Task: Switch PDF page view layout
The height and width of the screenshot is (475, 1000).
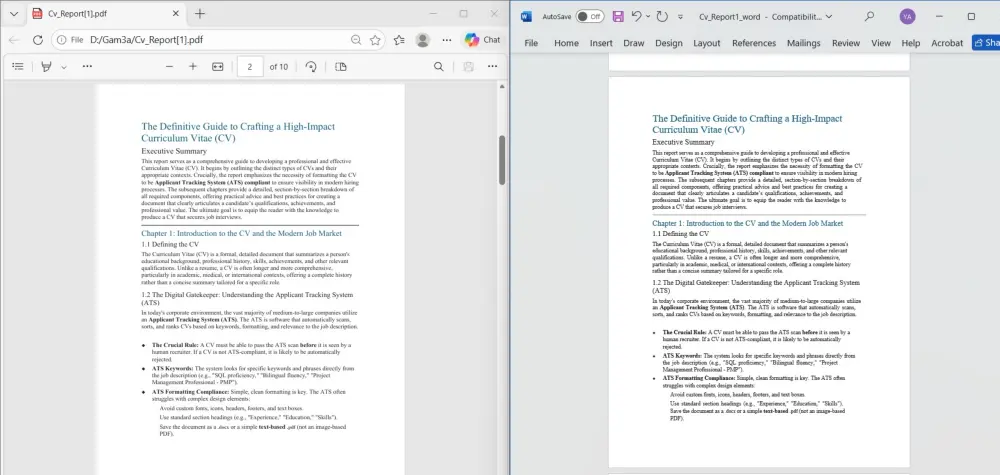Action: (341, 66)
